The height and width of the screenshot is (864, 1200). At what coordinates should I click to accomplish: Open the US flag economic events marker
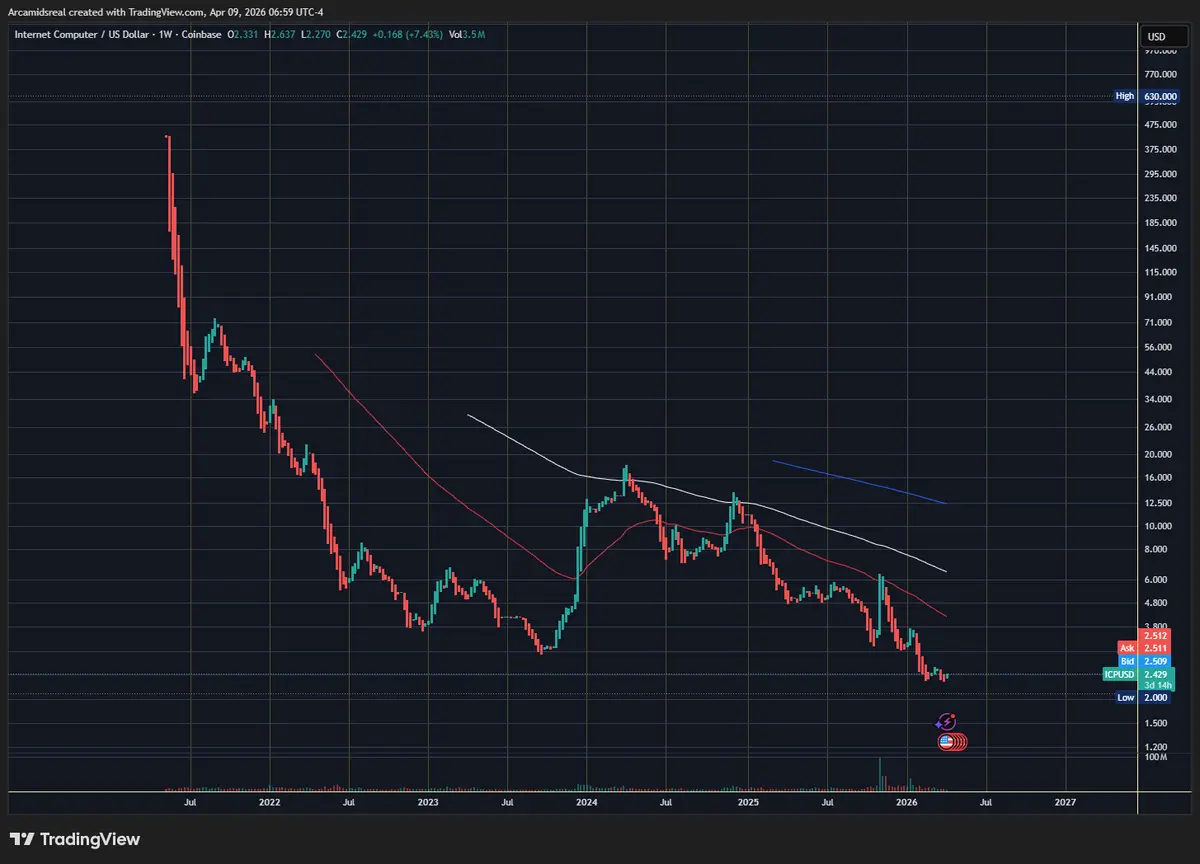(946, 742)
